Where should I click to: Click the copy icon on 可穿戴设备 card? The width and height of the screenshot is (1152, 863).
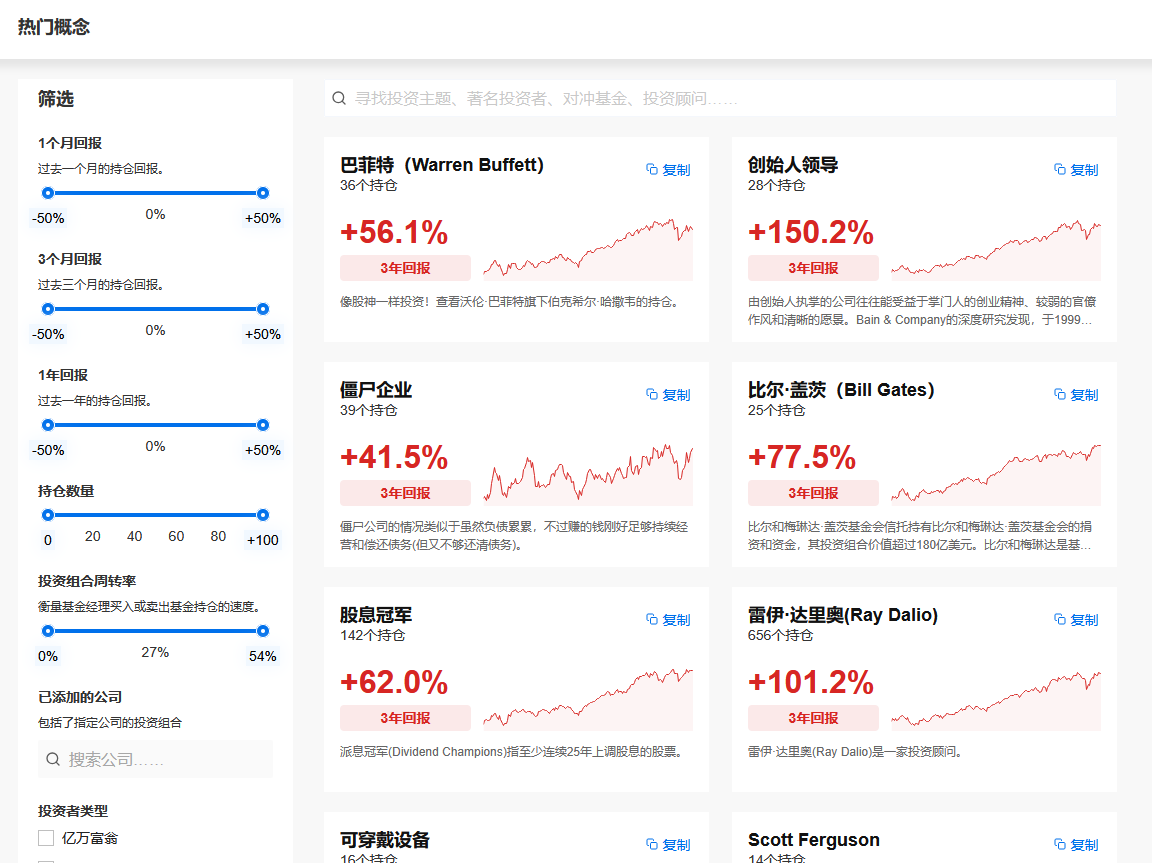pos(652,844)
